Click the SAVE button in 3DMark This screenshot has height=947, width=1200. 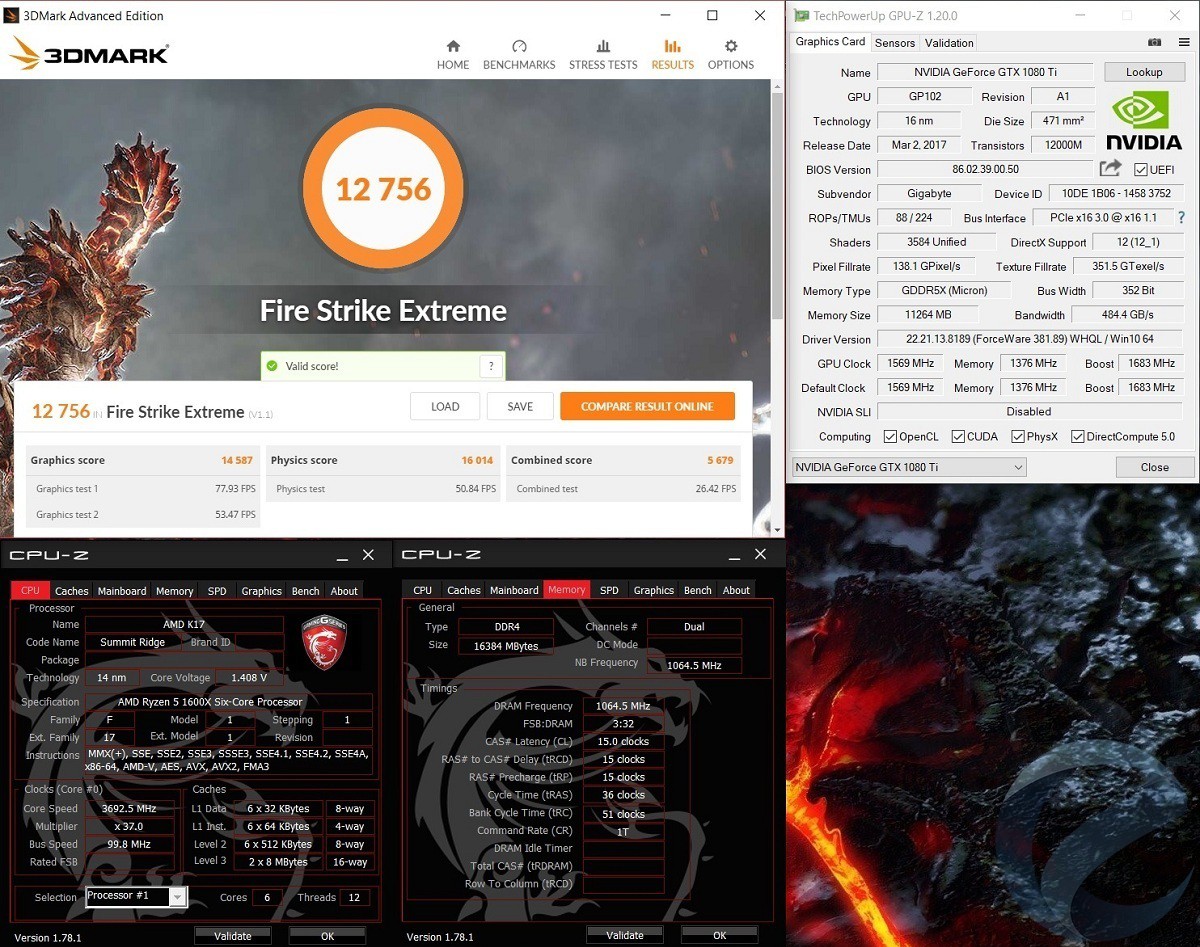[520, 406]
